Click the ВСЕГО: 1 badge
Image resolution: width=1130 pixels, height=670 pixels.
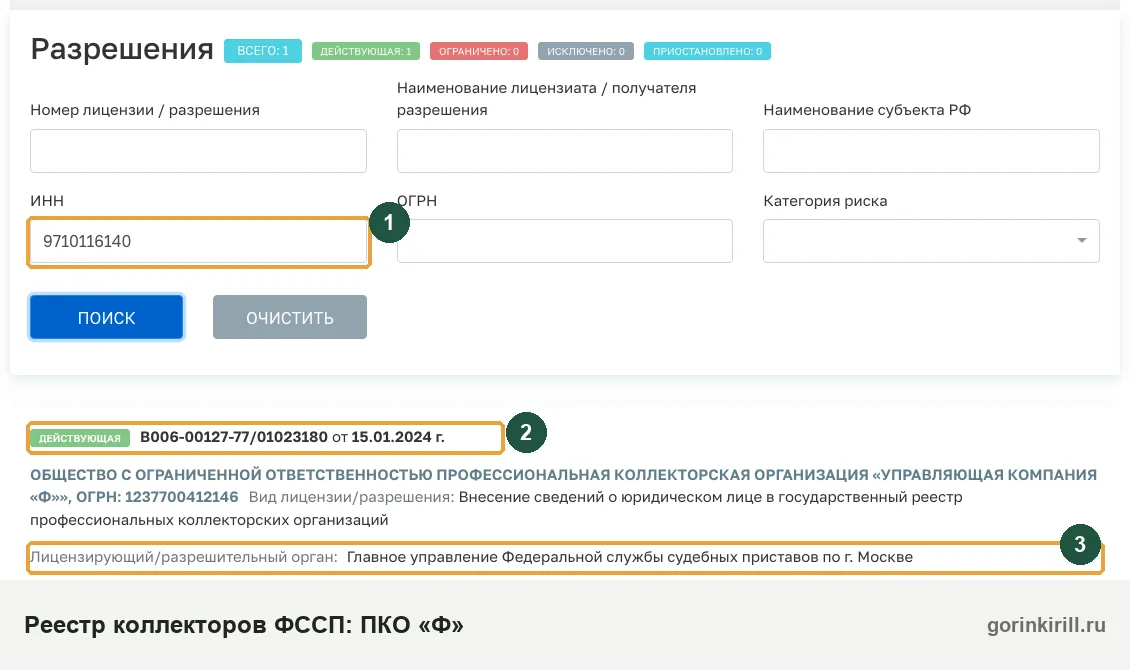[262, 51]
